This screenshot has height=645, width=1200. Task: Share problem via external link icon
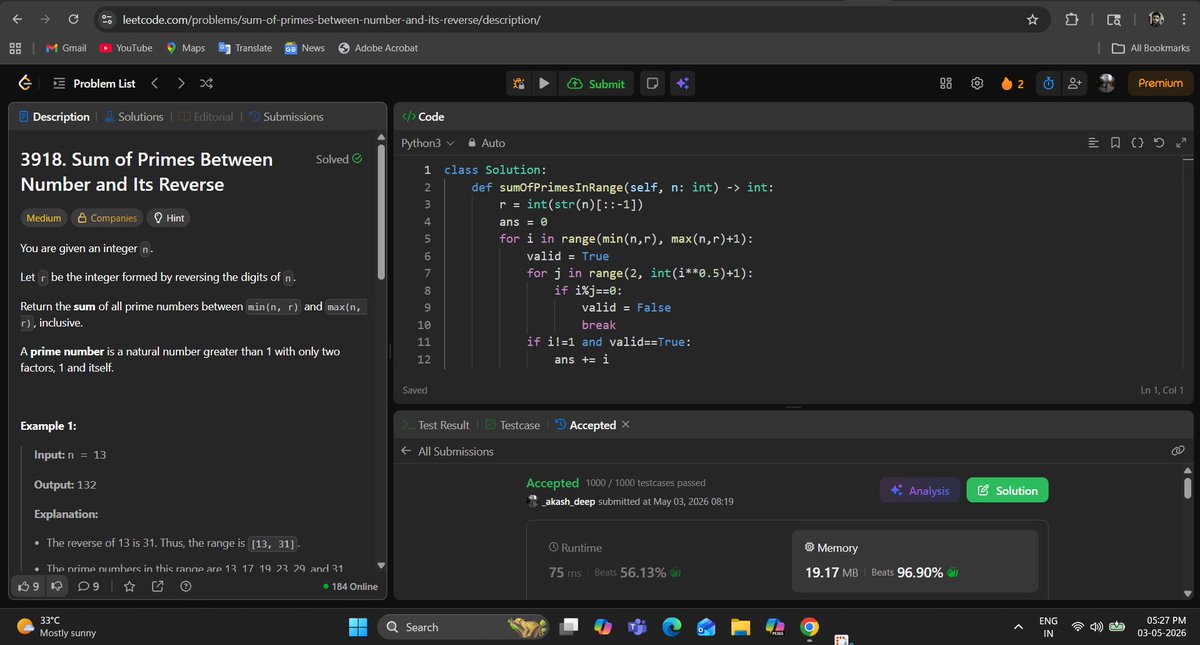coord(157,586)
